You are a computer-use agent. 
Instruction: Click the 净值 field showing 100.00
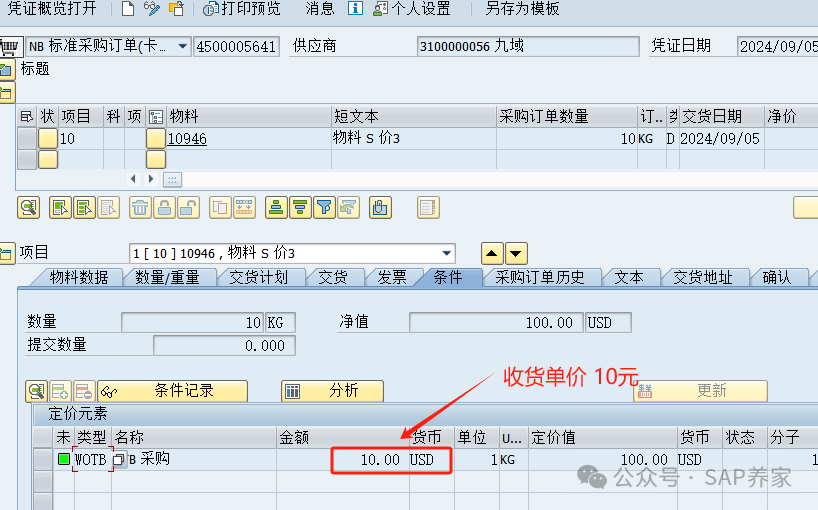click(x=497, y=322)
